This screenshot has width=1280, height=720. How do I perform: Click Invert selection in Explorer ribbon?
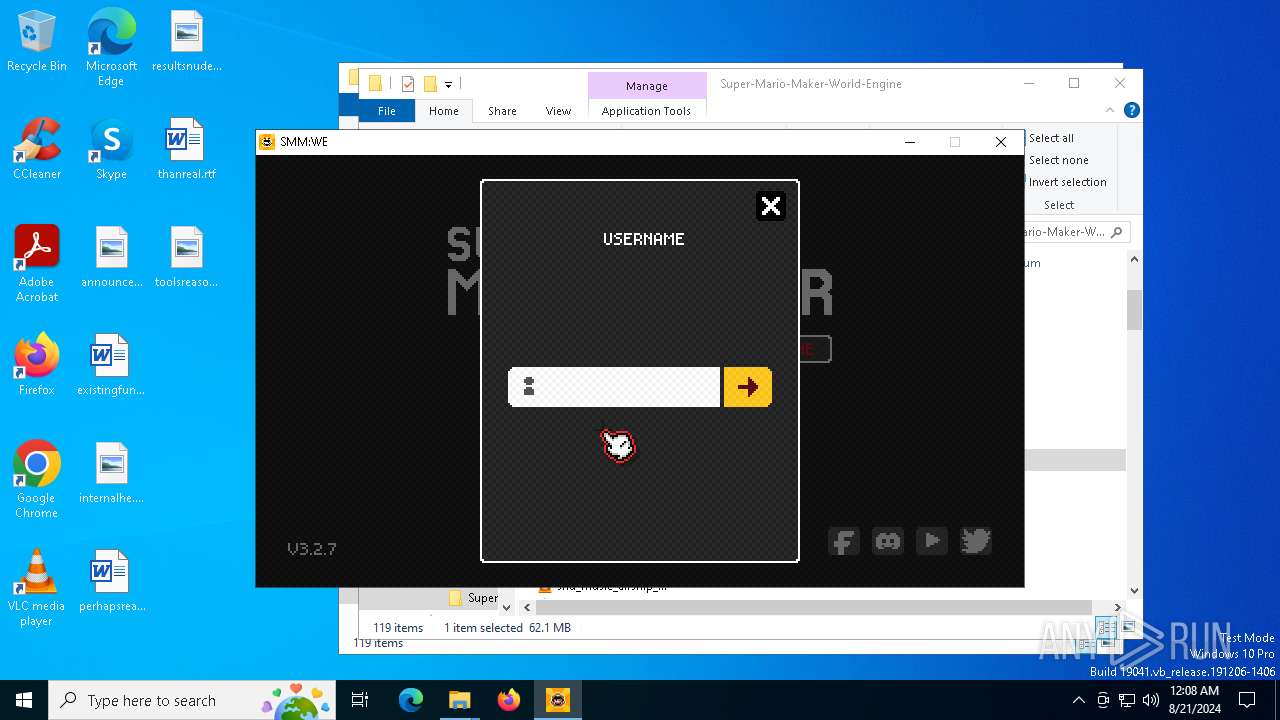pos(1067,182)
